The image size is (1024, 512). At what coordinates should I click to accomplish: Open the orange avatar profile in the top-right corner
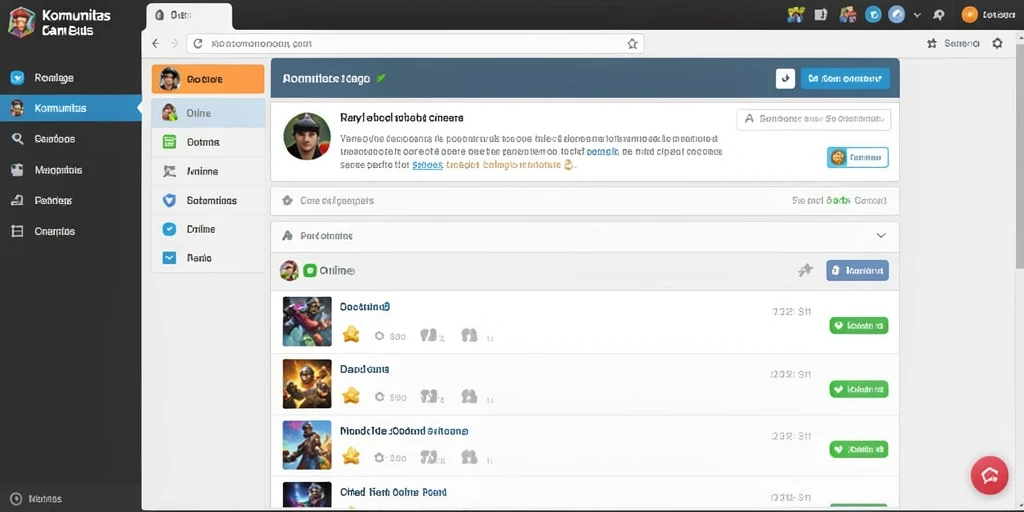coord(970,14)
